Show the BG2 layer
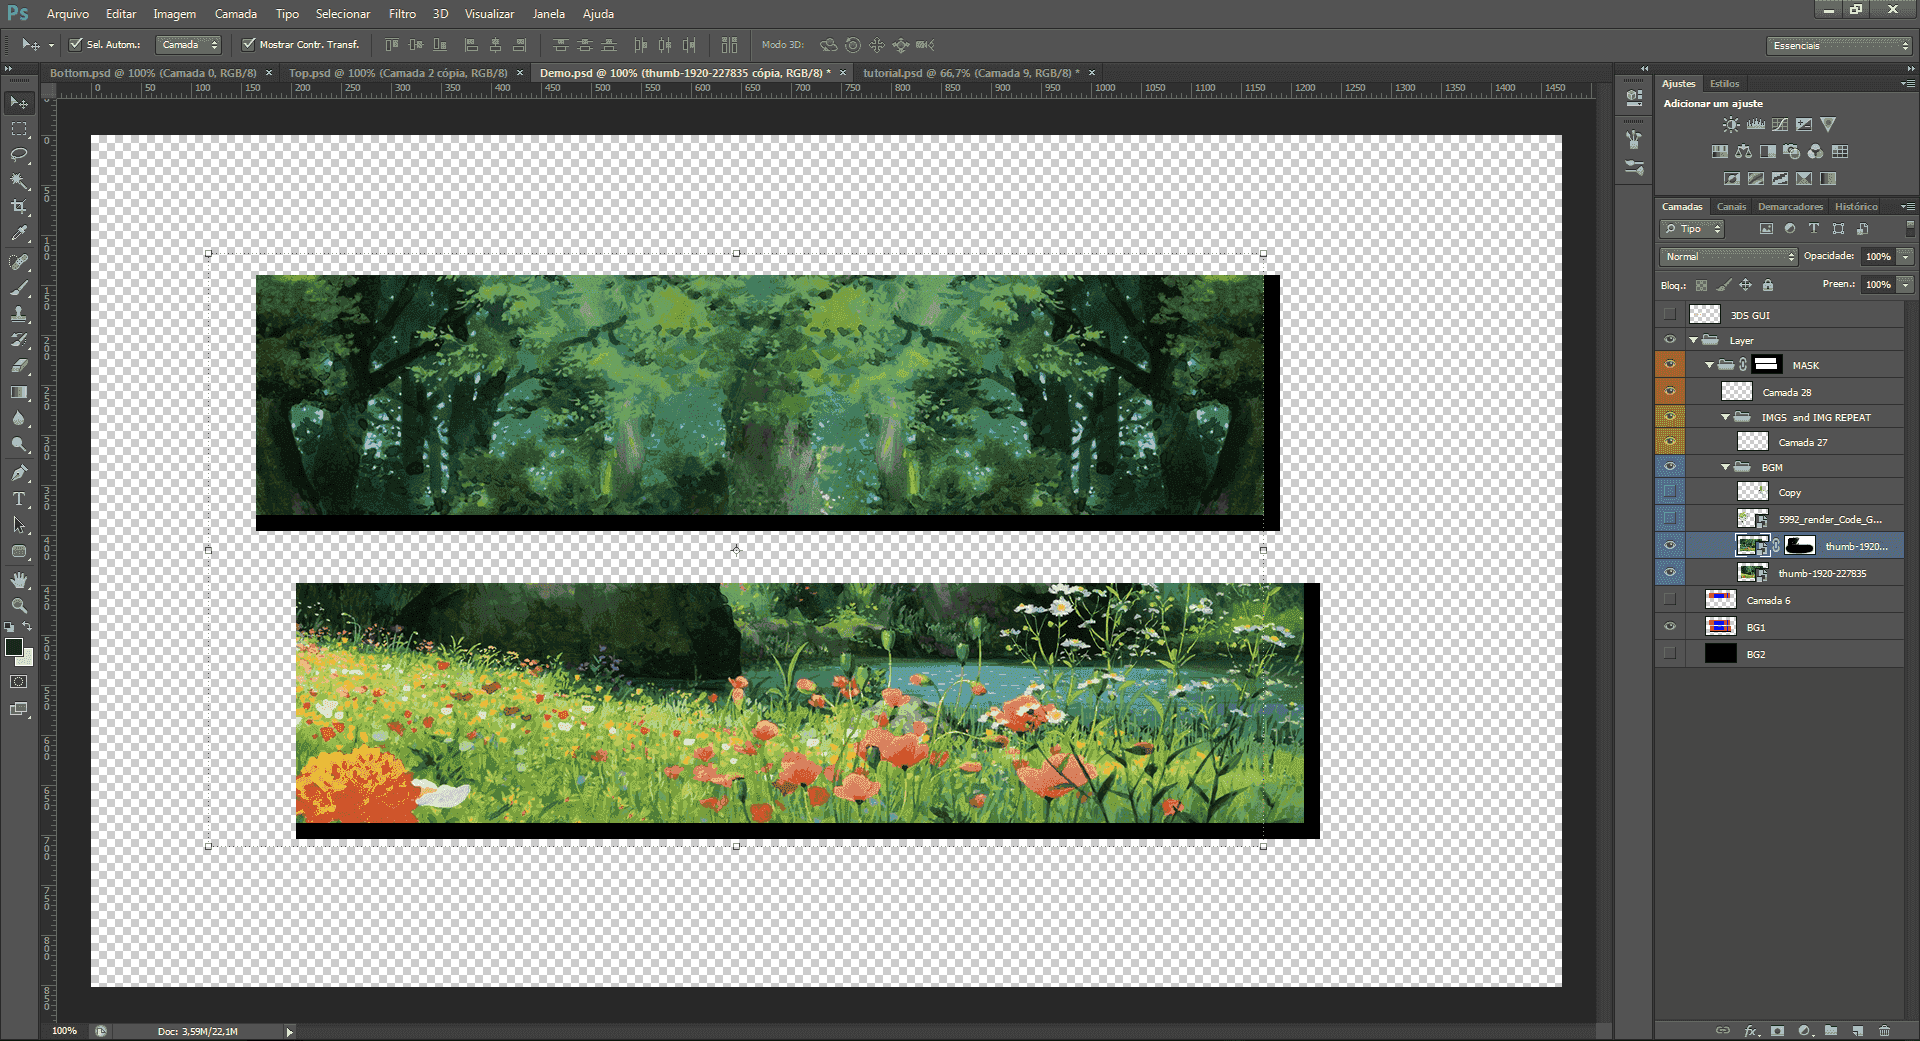This screenshot has height=1041, width=1920. 1670,654
